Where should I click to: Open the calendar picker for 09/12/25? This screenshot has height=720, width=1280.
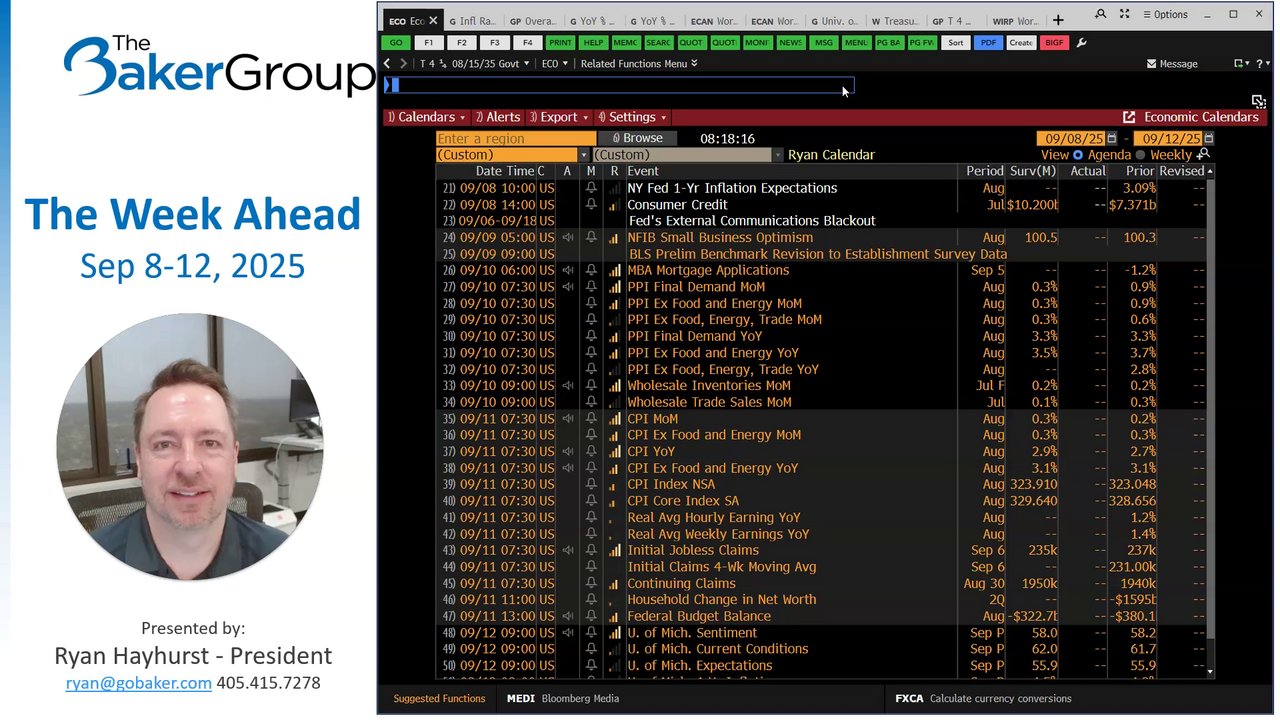(x=1208, y=138)
